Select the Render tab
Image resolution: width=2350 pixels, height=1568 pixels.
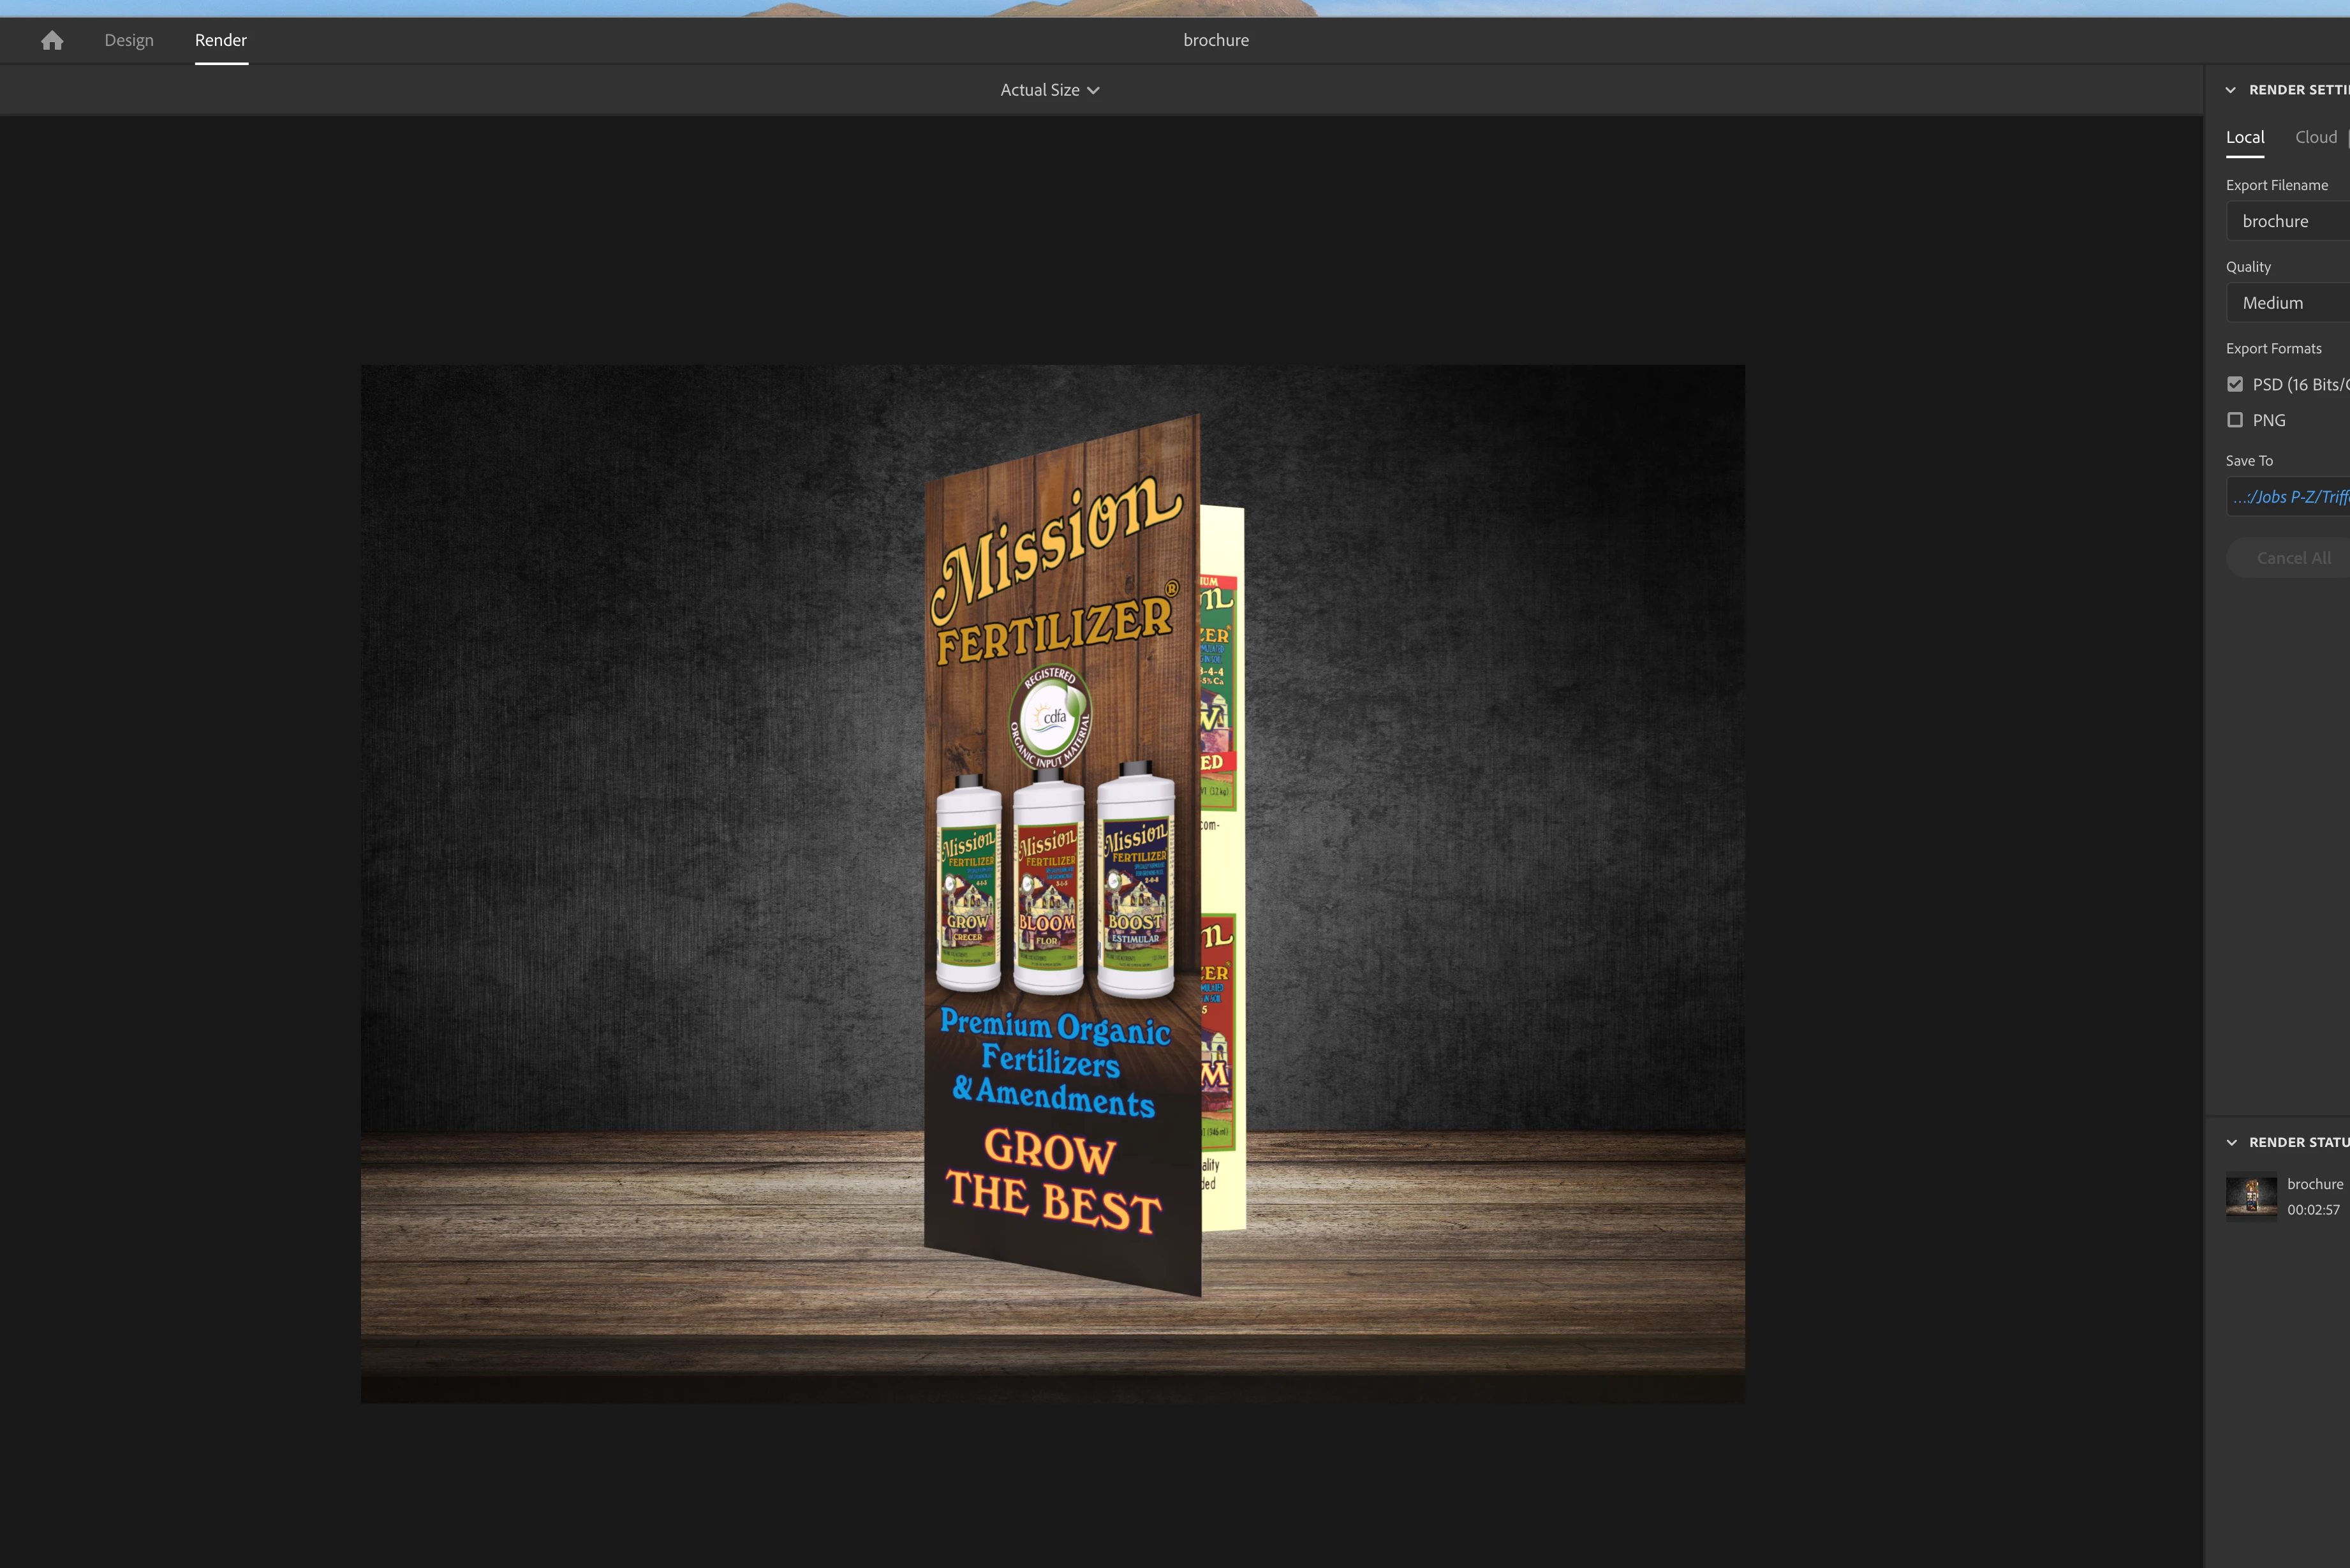click(220, 40)
